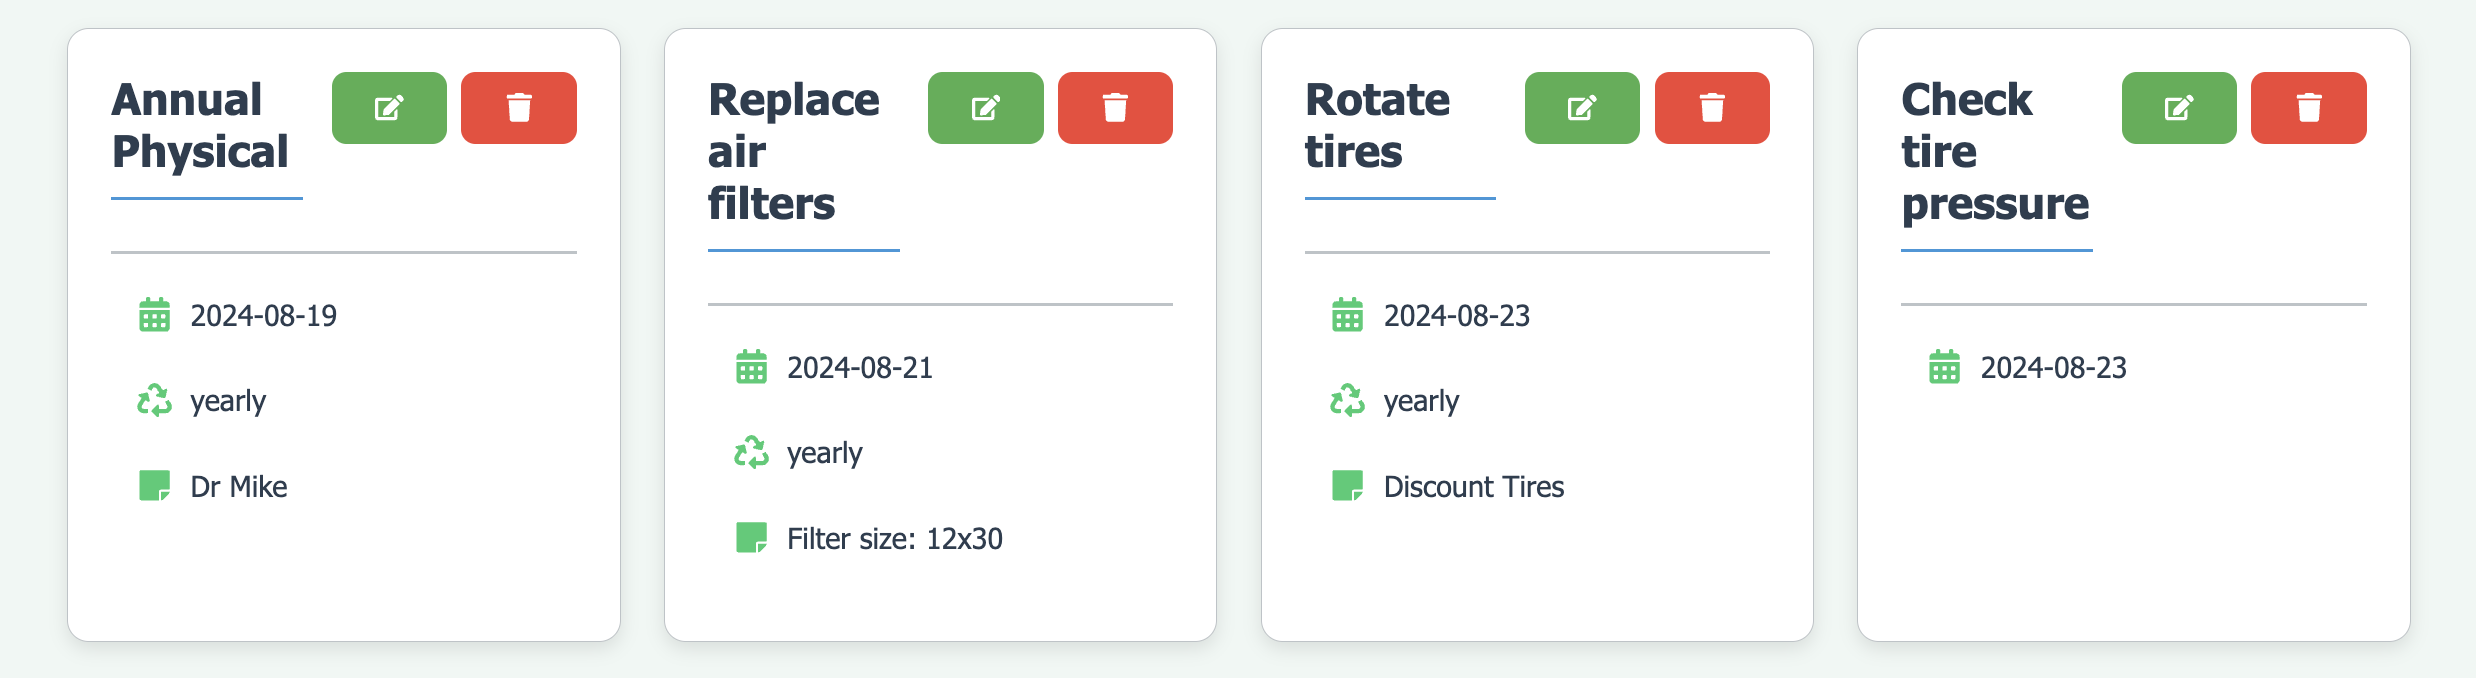This screenshot has height=678, width=2476.
Task: Delete the Replace air filters card
Action: [1115, 108]
